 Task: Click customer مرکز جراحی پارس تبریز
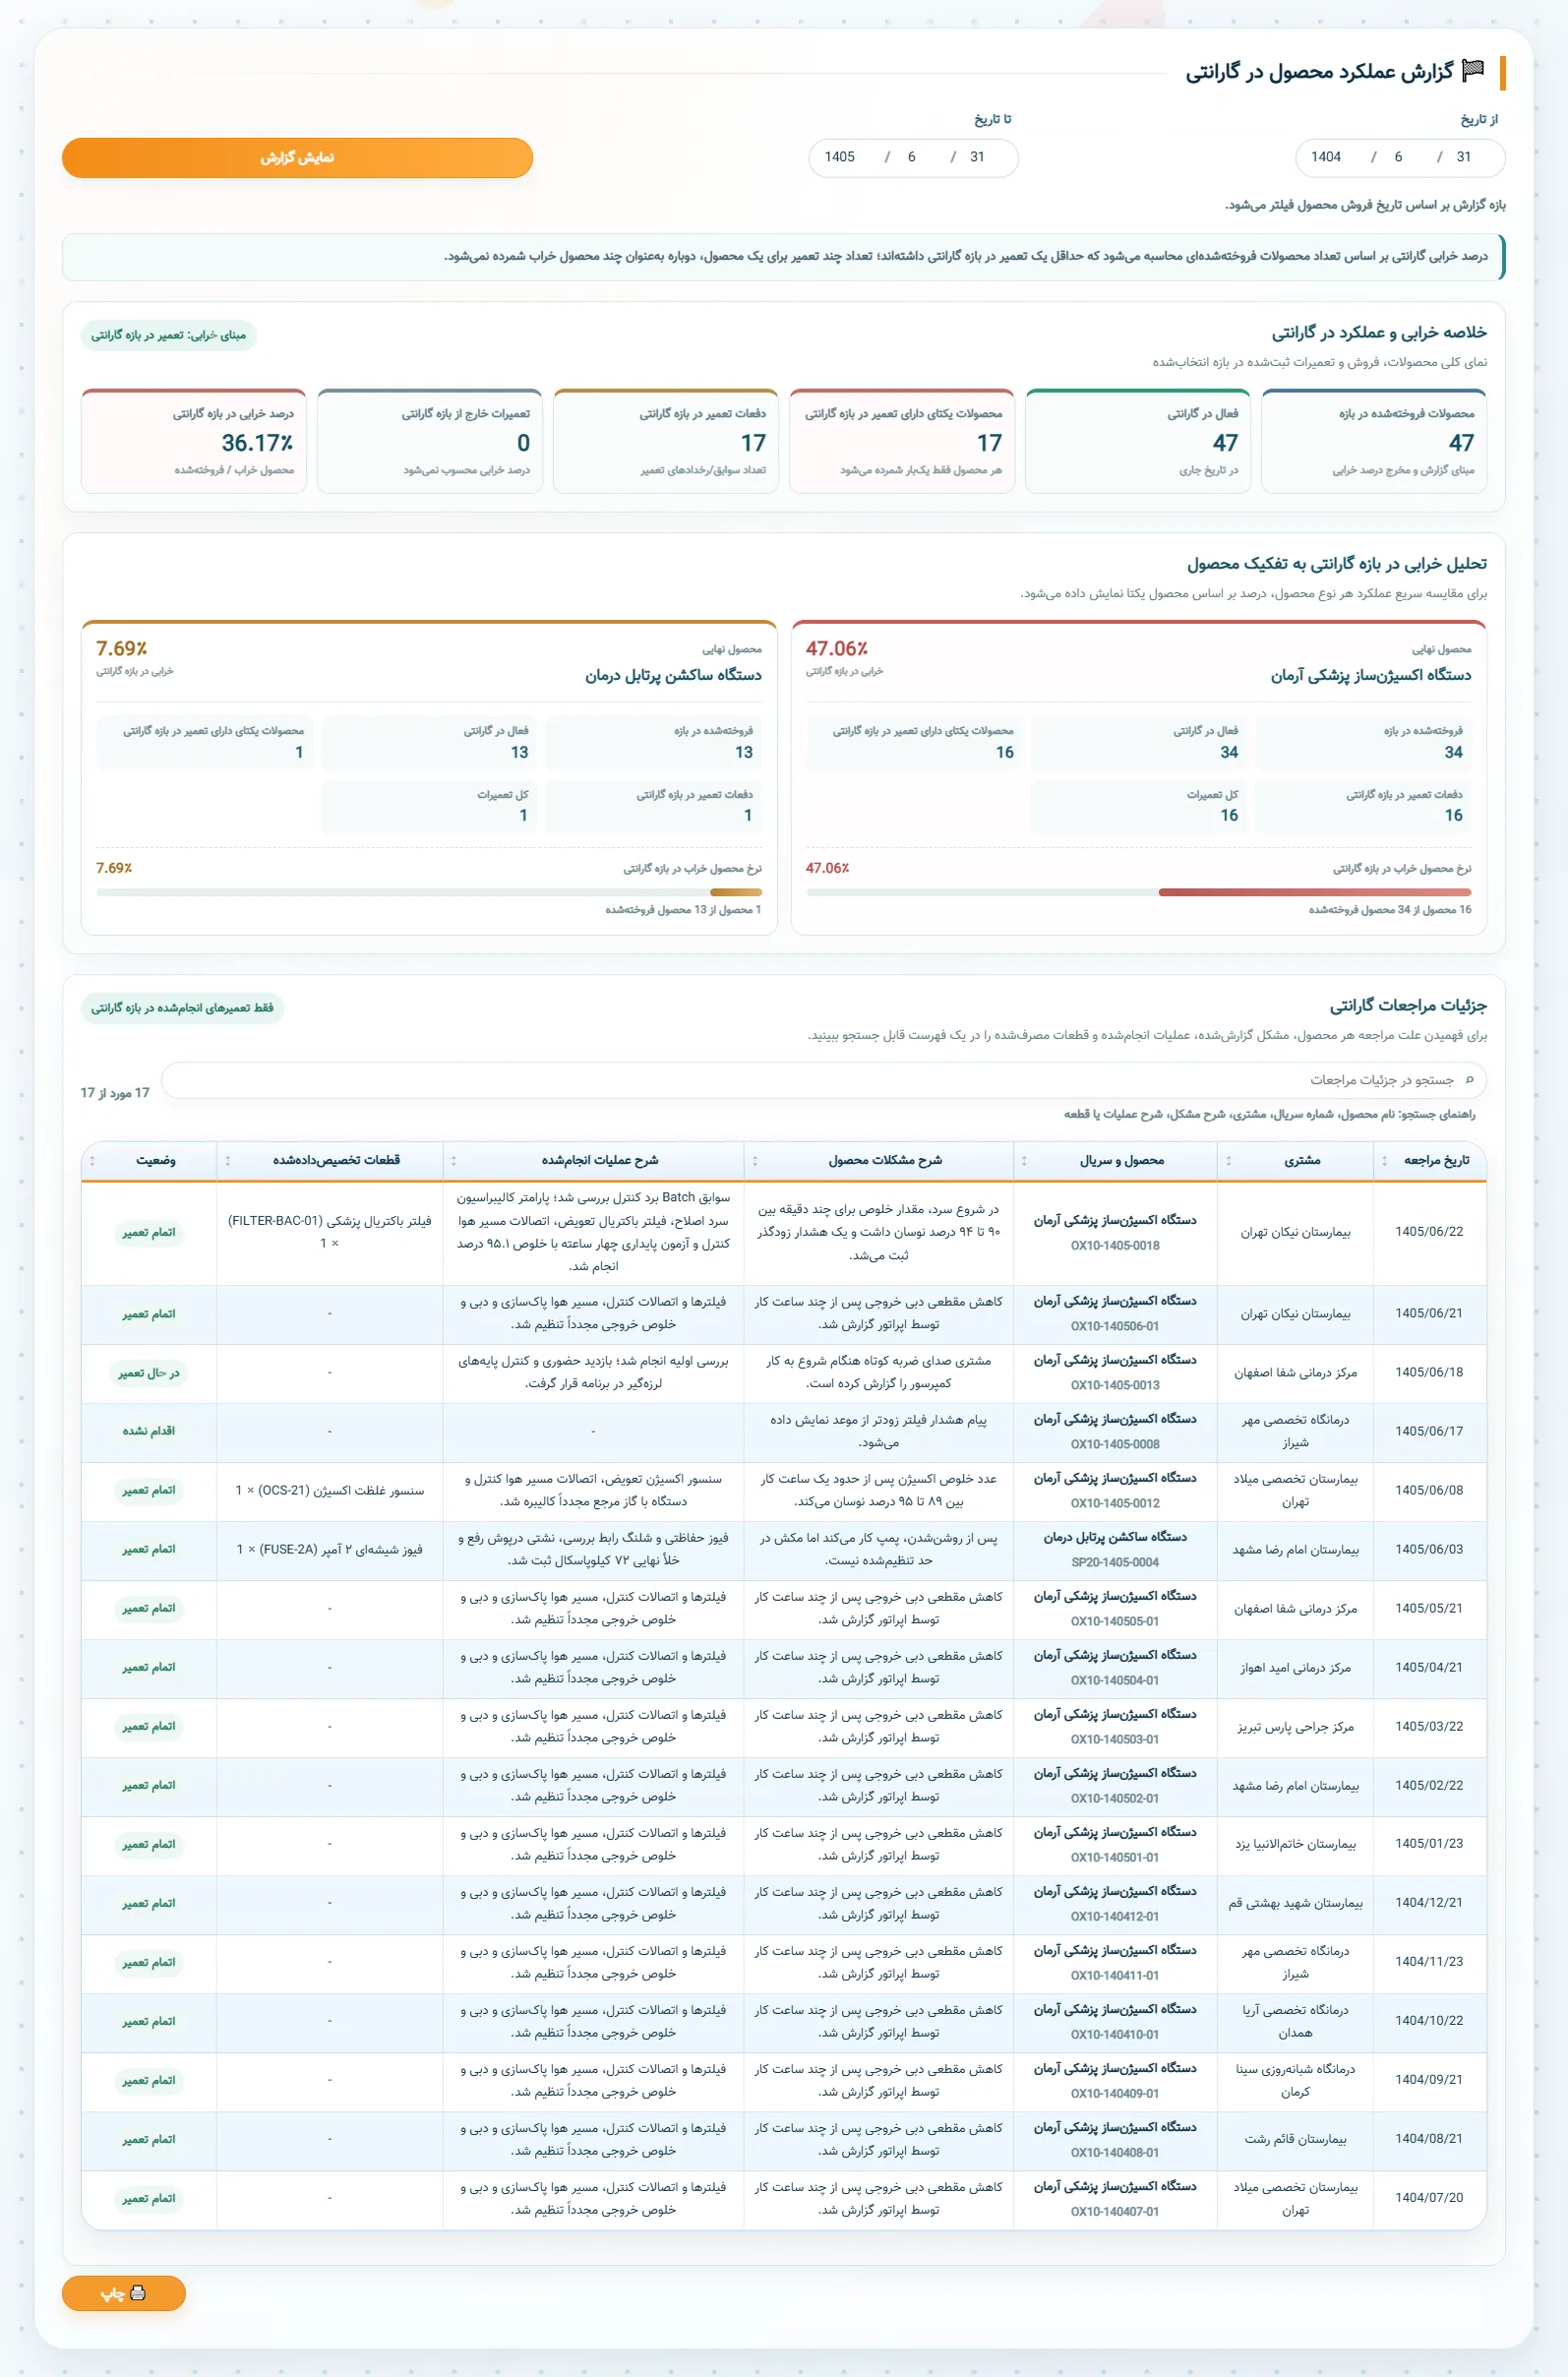point(1296,1727)
